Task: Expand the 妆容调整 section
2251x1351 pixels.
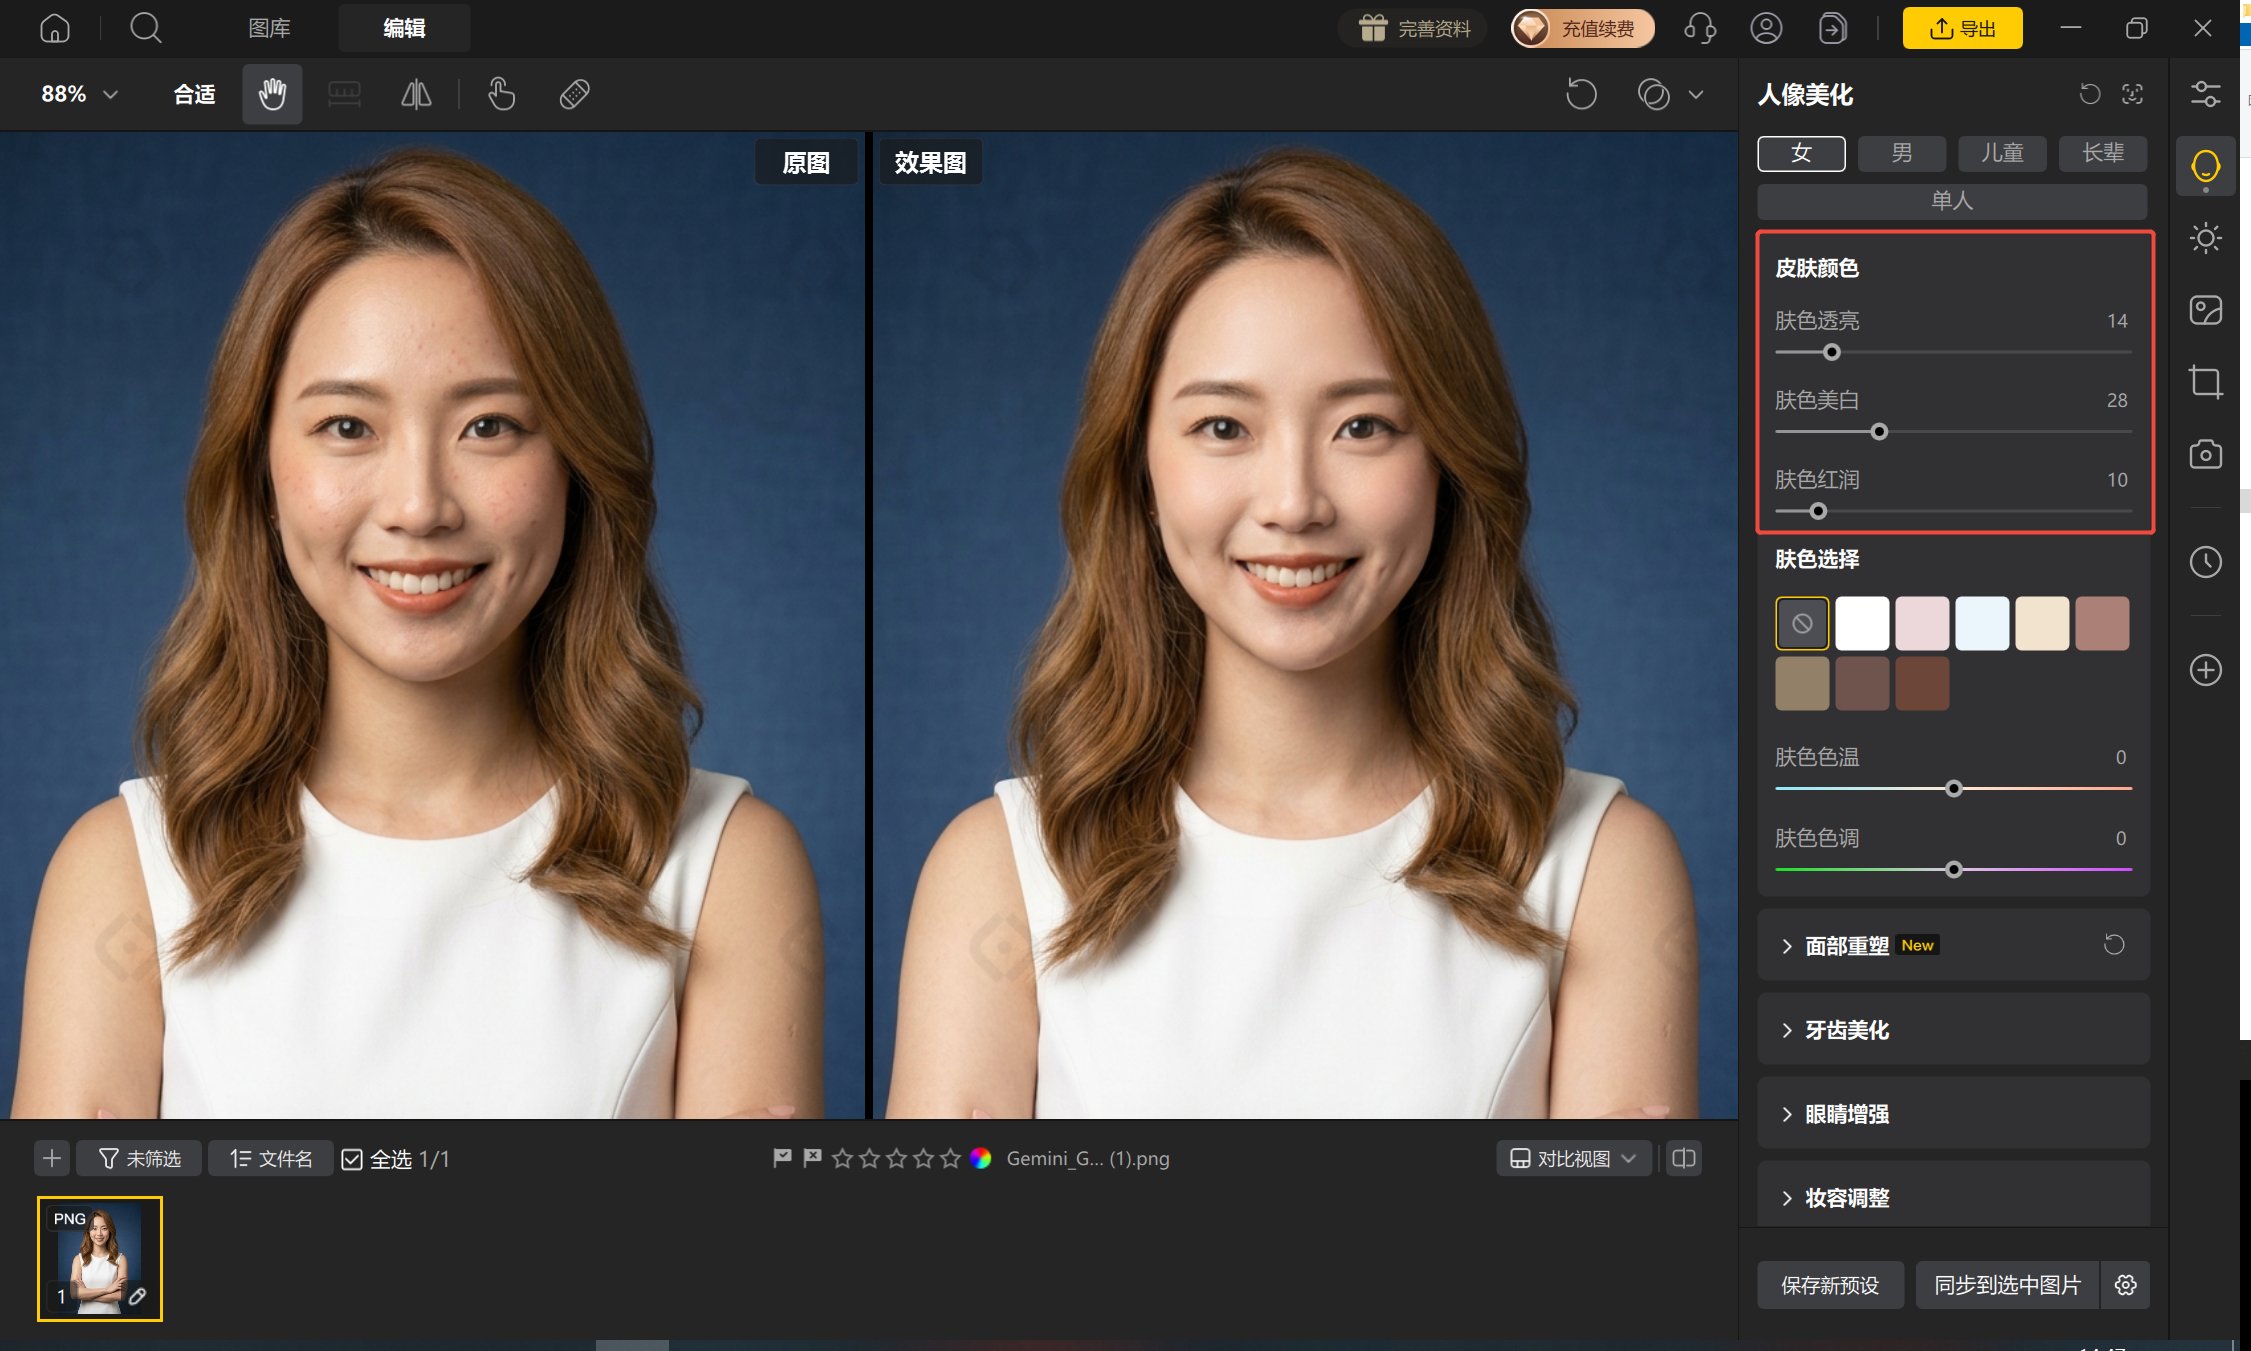Action: pos(1953,1197)
